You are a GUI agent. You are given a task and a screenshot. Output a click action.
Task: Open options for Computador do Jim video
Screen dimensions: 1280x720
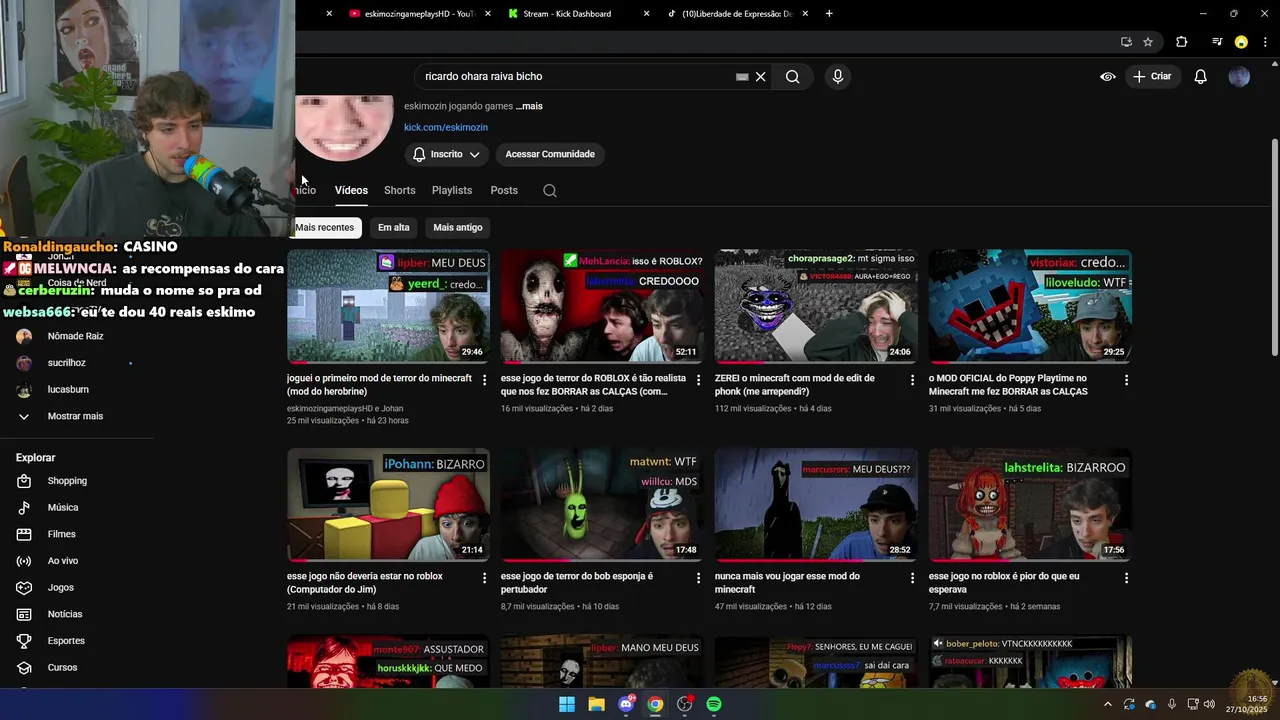coord(485,578)
